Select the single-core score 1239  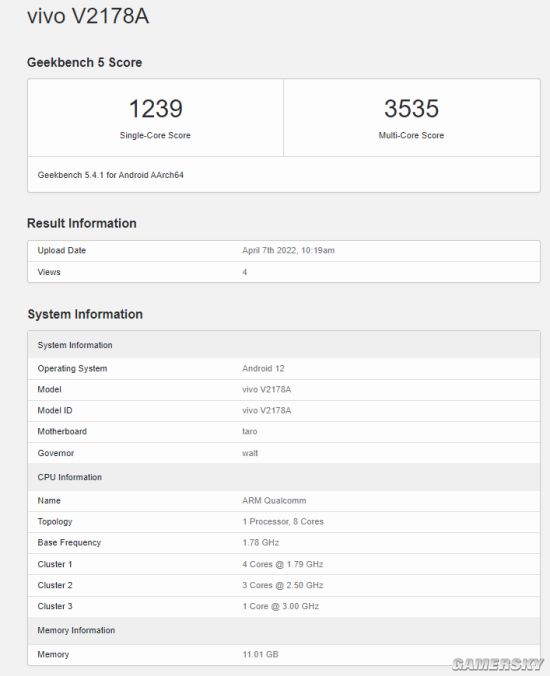pyautogui.click(x=156, y=108)
